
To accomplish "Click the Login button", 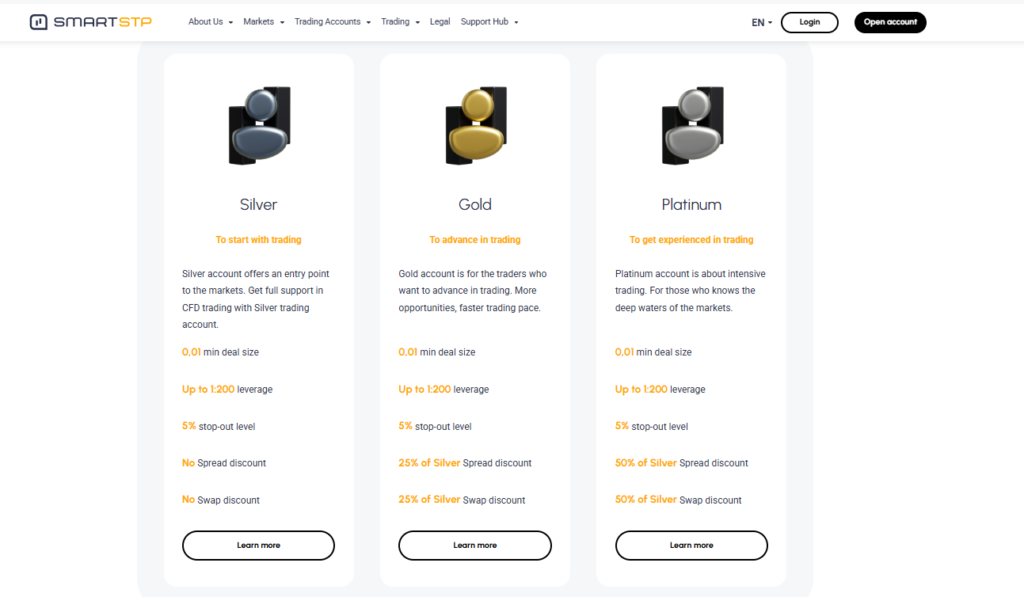I will coord(809,21).
